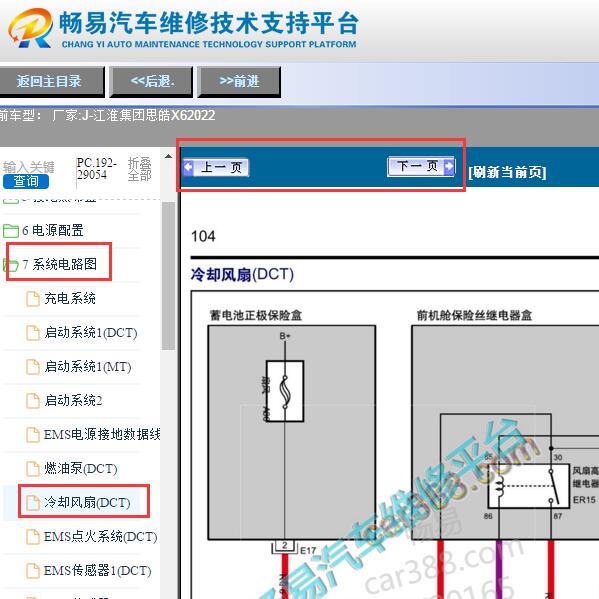Click the 启动系统1(DCT) page icon
Screen dimensions: 599x599
[33, 333]
